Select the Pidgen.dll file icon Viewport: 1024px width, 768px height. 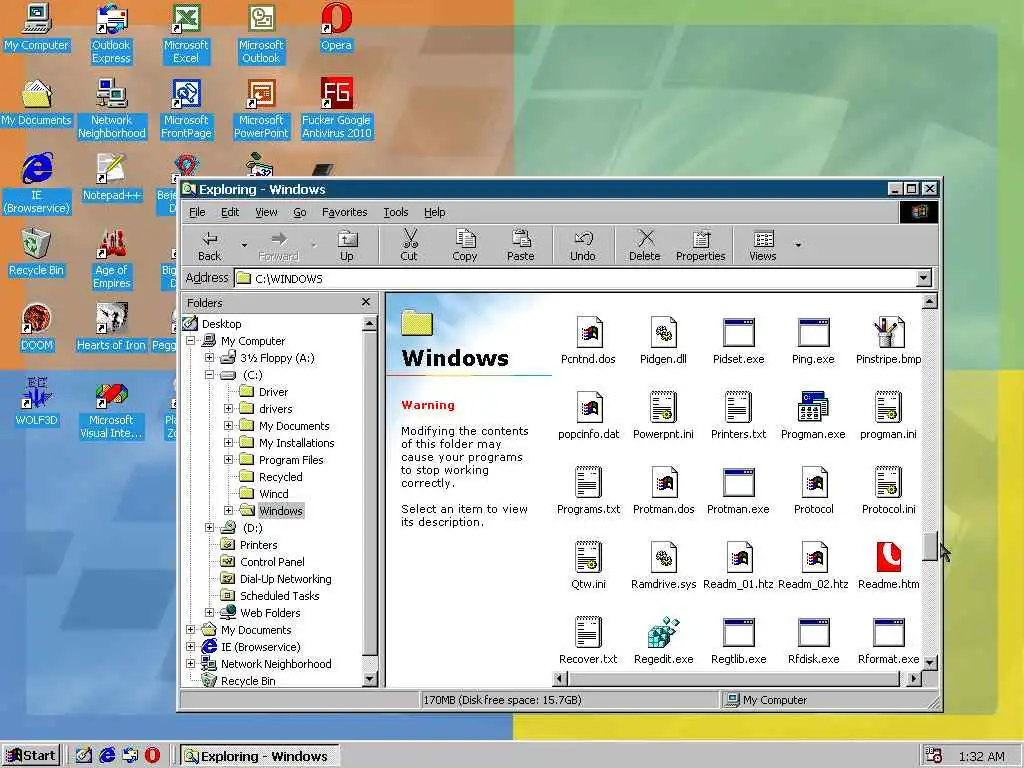tap(664, 332)
